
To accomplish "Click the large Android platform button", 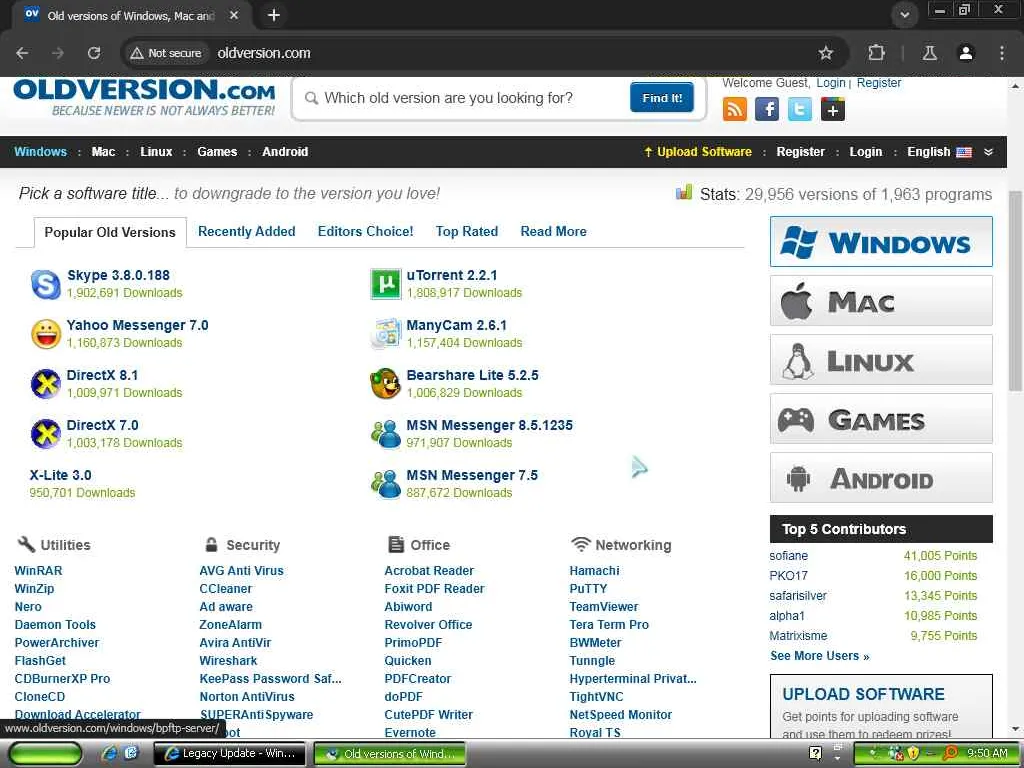I will pyautogui.click(x=881, y=478).
